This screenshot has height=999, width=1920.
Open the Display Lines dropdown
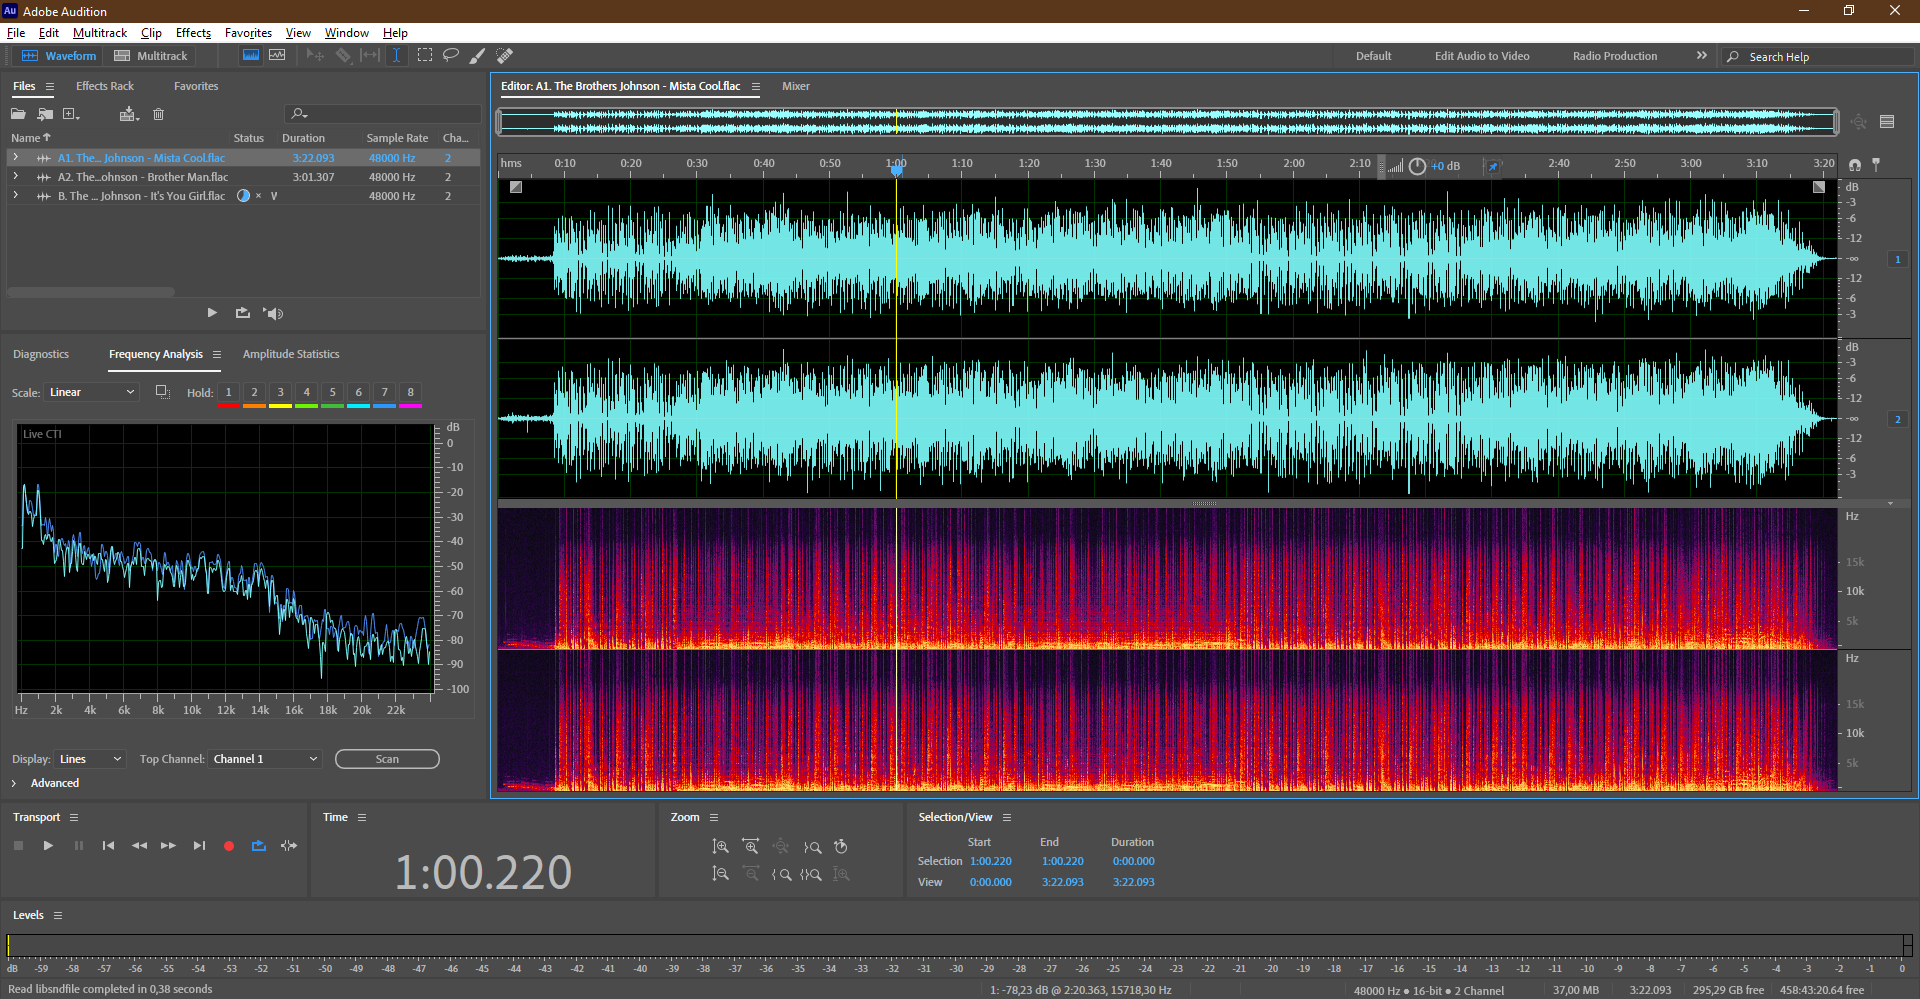click(90, 759)
